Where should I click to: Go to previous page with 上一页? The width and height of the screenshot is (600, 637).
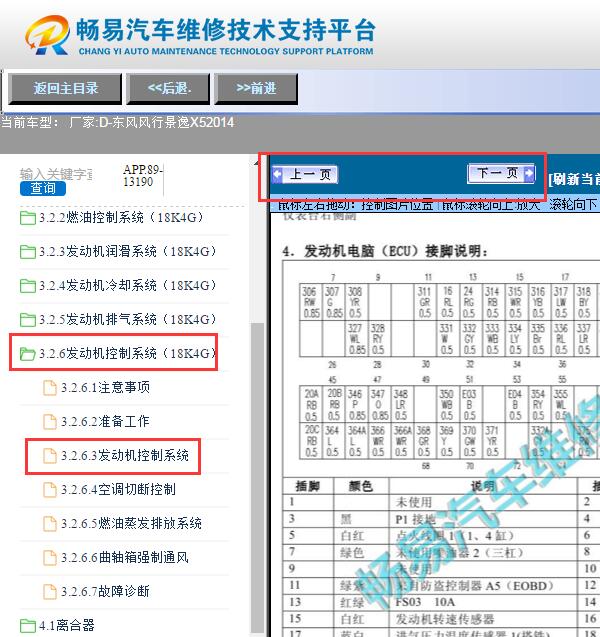pos(305,175)
